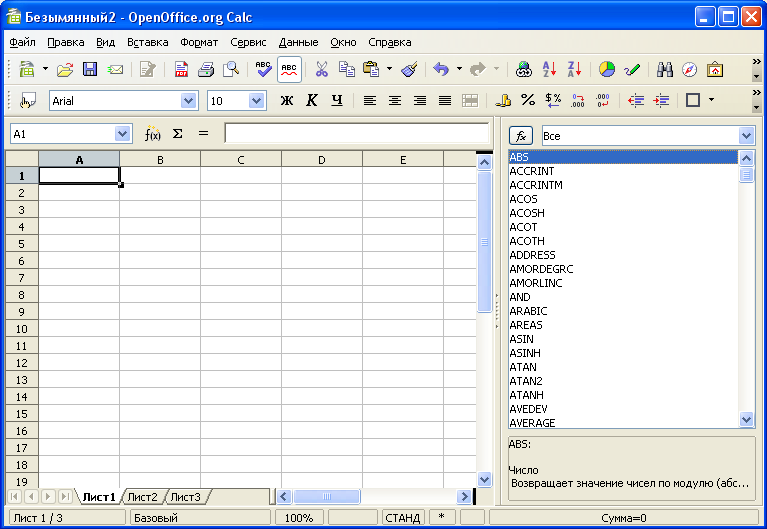Expand the function category dropdown Все
The height and width of the screenshot is (529, 767).
click(x=746, y=135)
